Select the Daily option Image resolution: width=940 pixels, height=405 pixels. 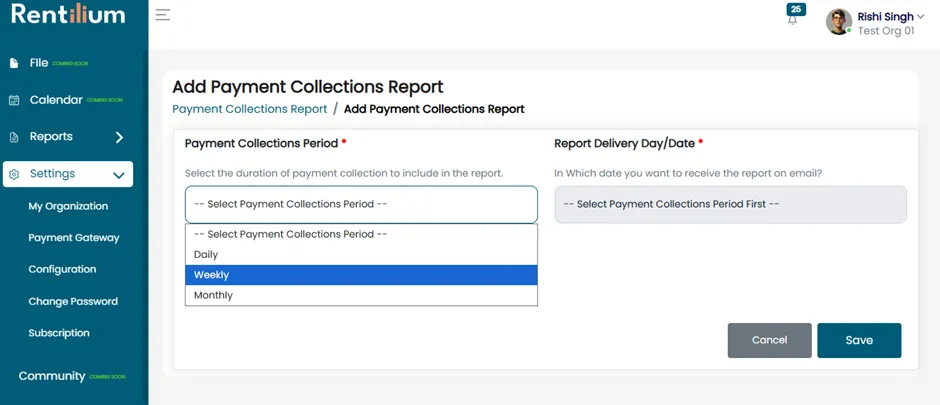click(x=361, y=255)
